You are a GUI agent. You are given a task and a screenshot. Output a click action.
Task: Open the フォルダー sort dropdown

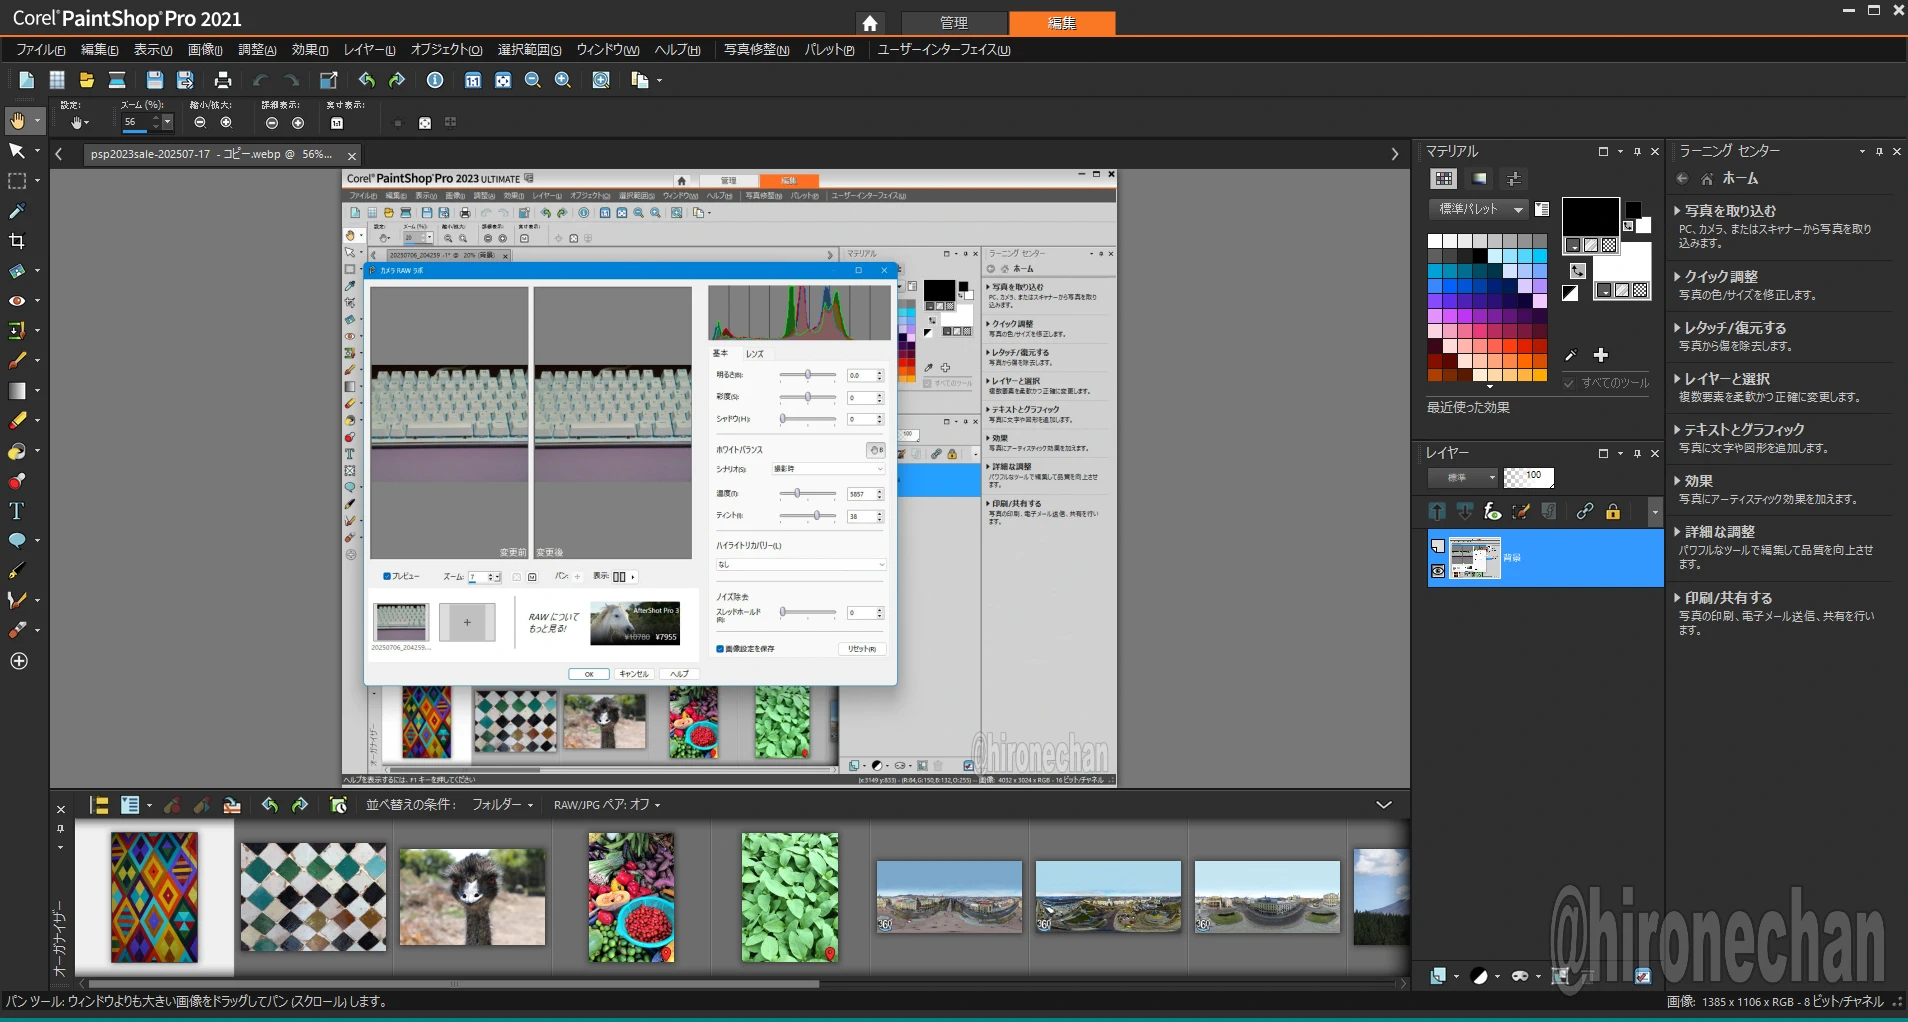503,805
